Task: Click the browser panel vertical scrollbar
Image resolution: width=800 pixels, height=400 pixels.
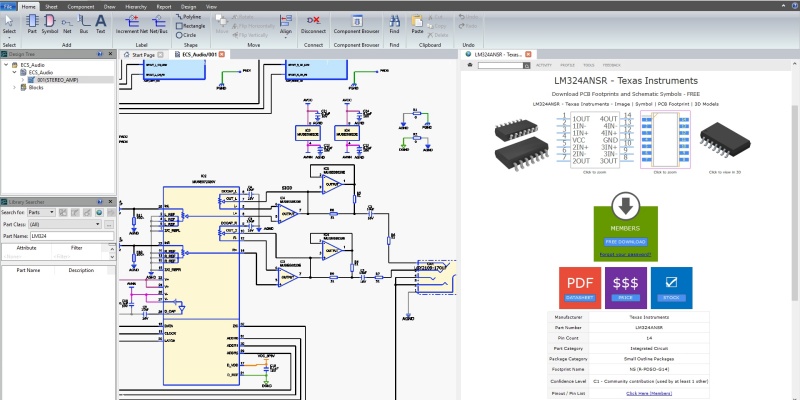Action: (795, 204)
